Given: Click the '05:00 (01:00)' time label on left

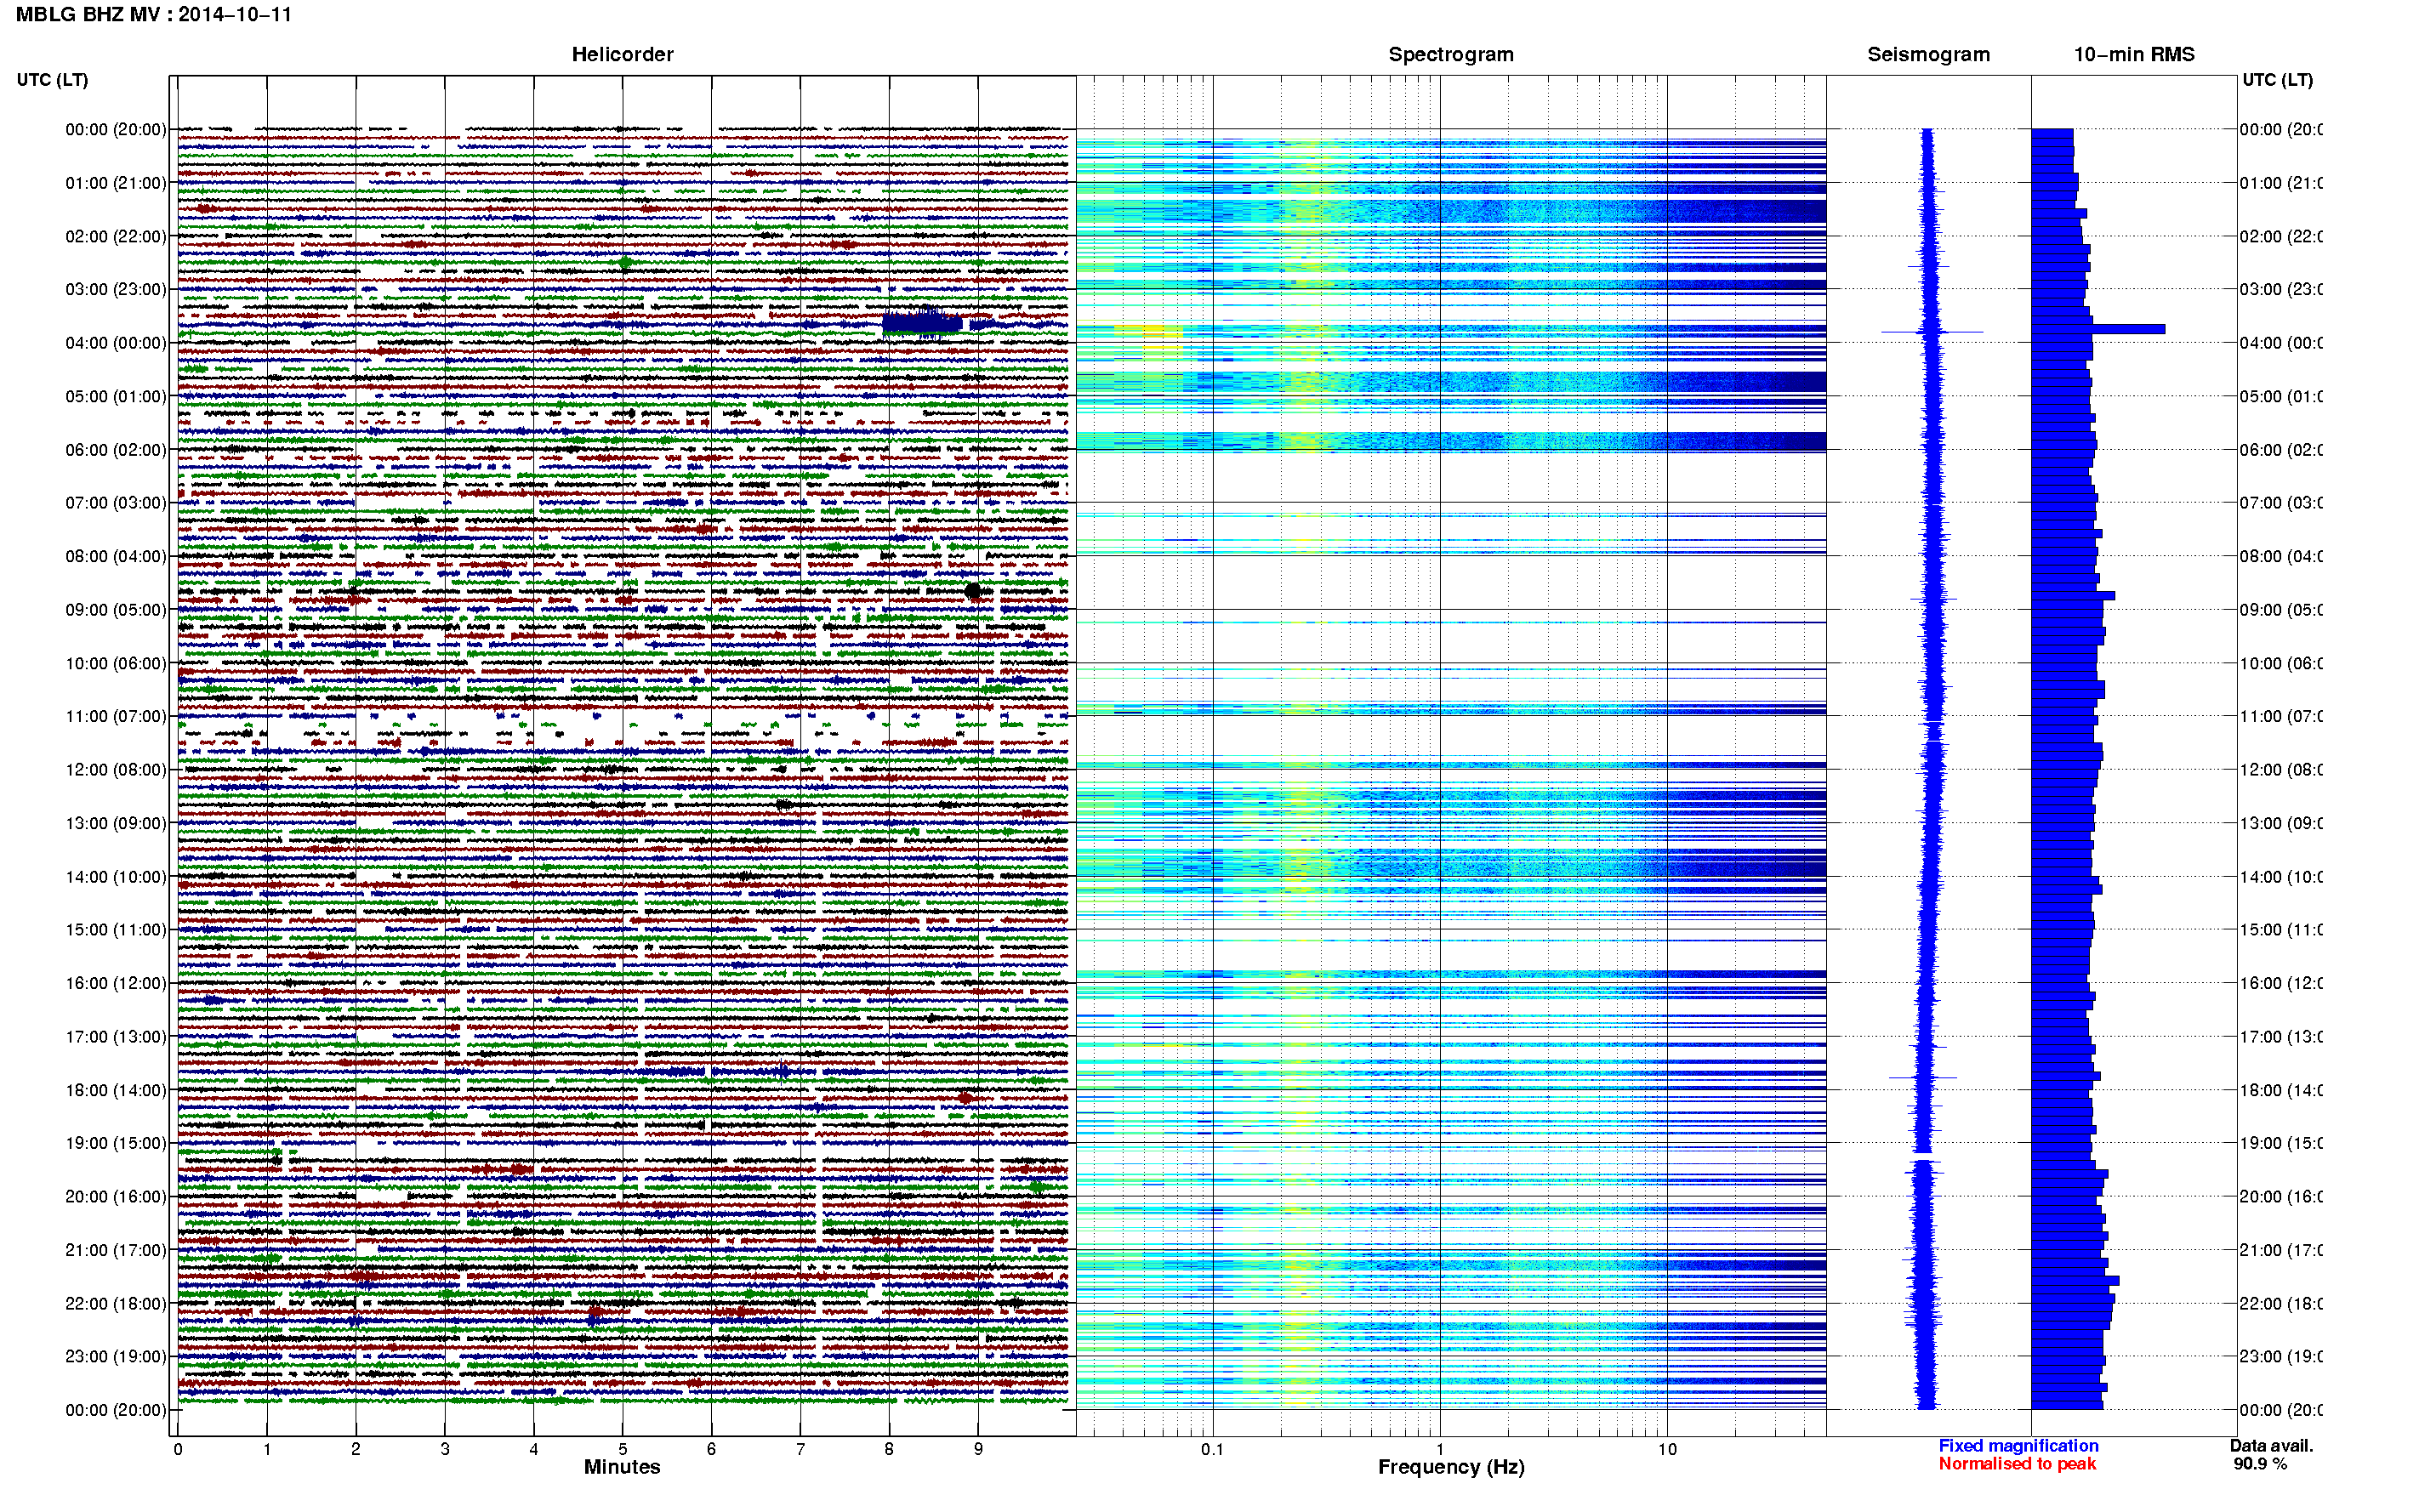Looking at the screenshot, I should (x=116, y=396).
